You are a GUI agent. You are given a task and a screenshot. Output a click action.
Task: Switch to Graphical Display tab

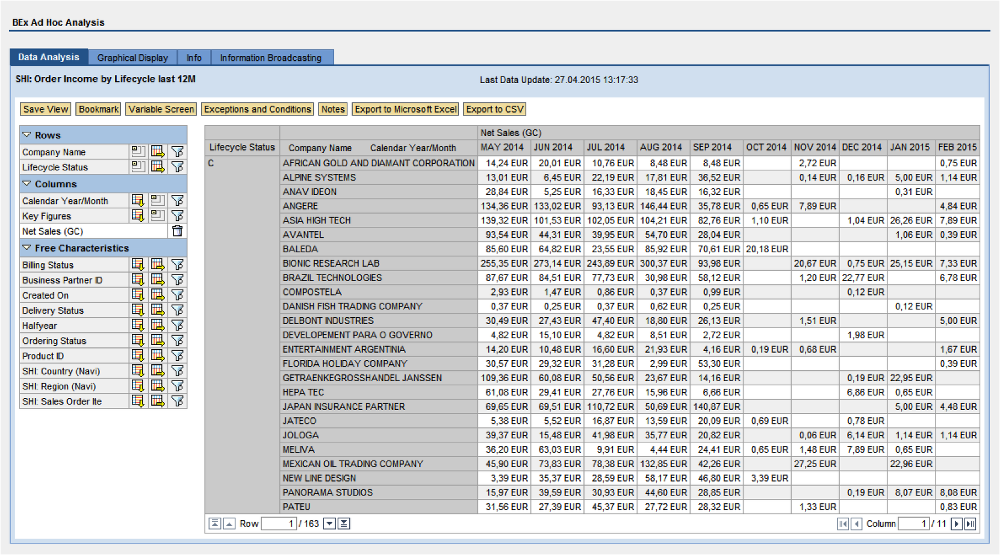click(x=133, y=58)
